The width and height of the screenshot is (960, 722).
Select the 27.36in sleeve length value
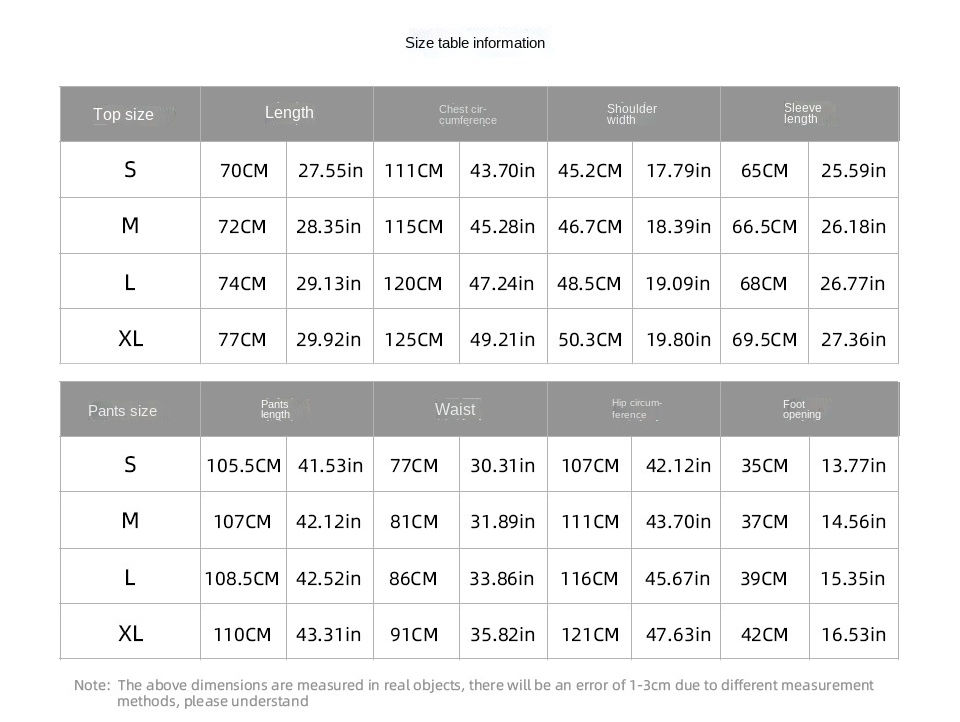pos(853,339)
